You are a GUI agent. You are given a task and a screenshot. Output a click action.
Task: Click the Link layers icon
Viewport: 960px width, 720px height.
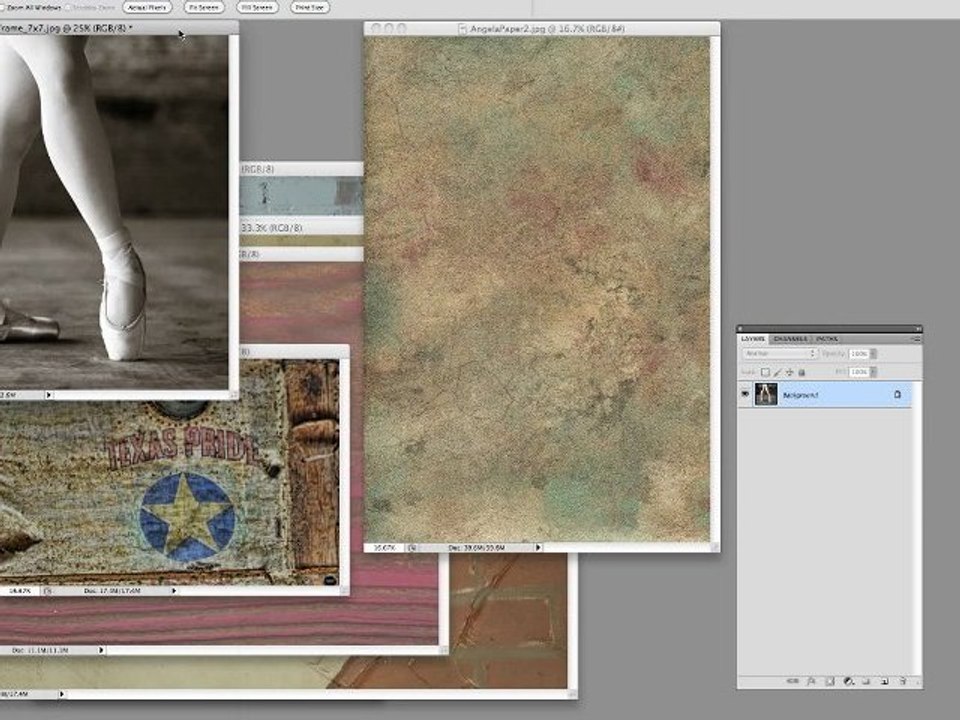(x=793, y=681)
